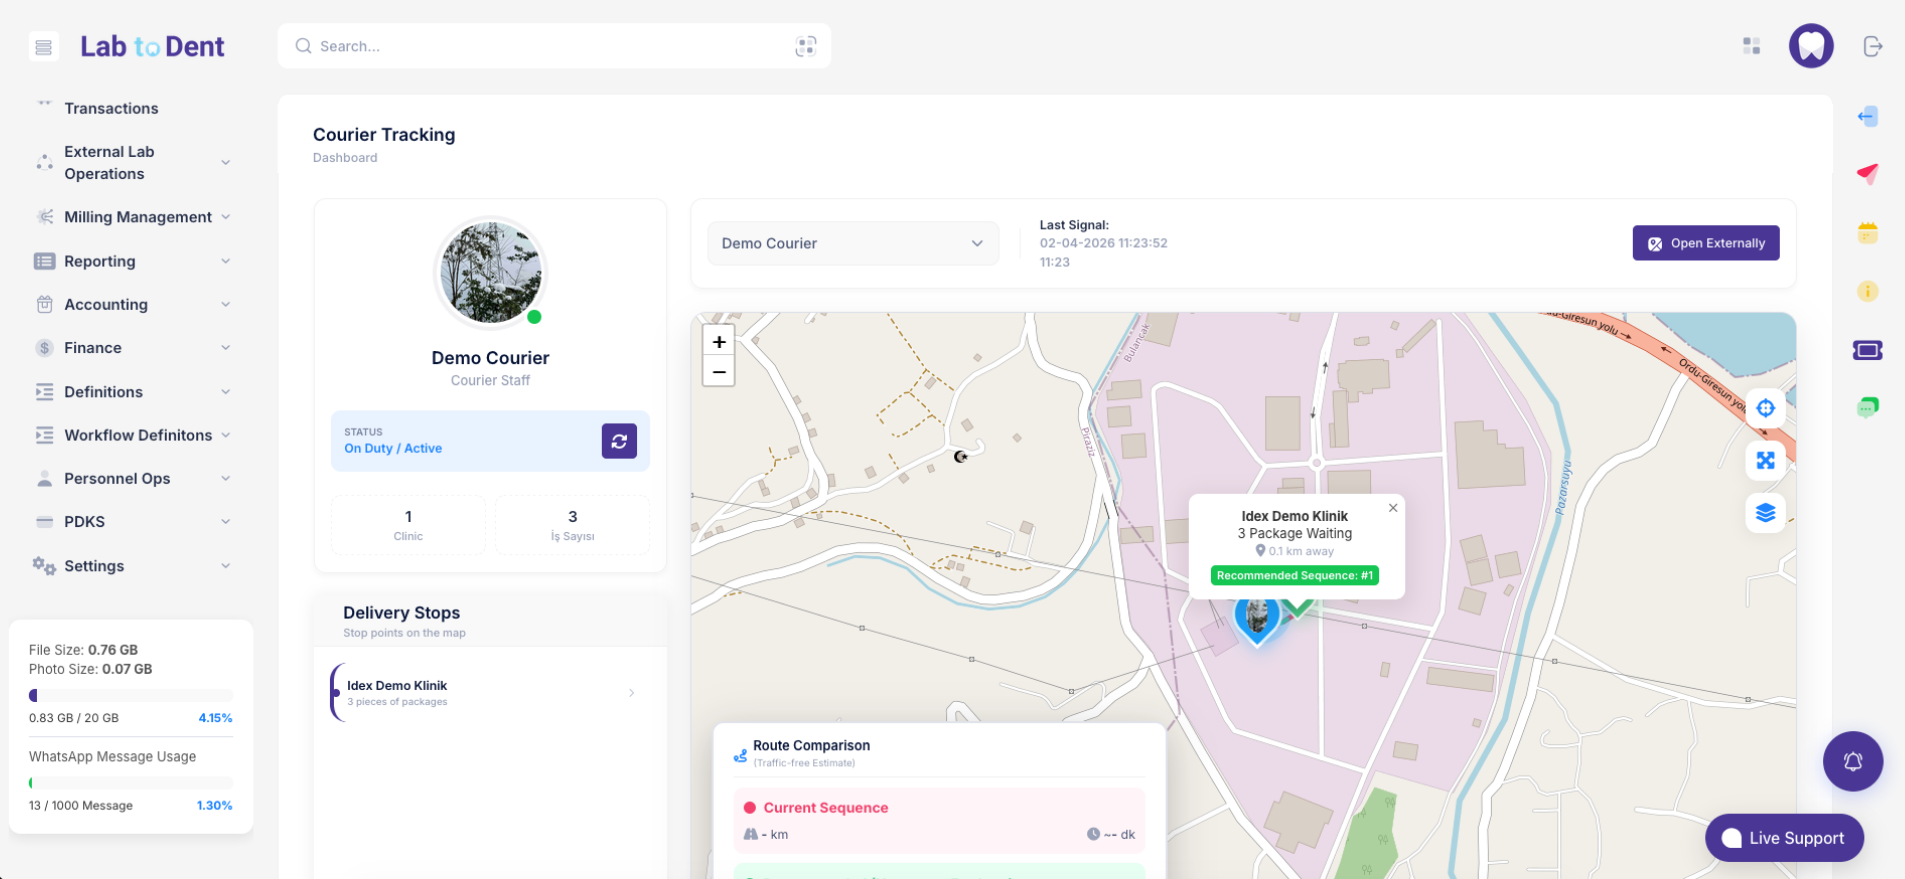Type in the Search field
The width and height of the screenshot is (1905, 879).
pos(550,46)
